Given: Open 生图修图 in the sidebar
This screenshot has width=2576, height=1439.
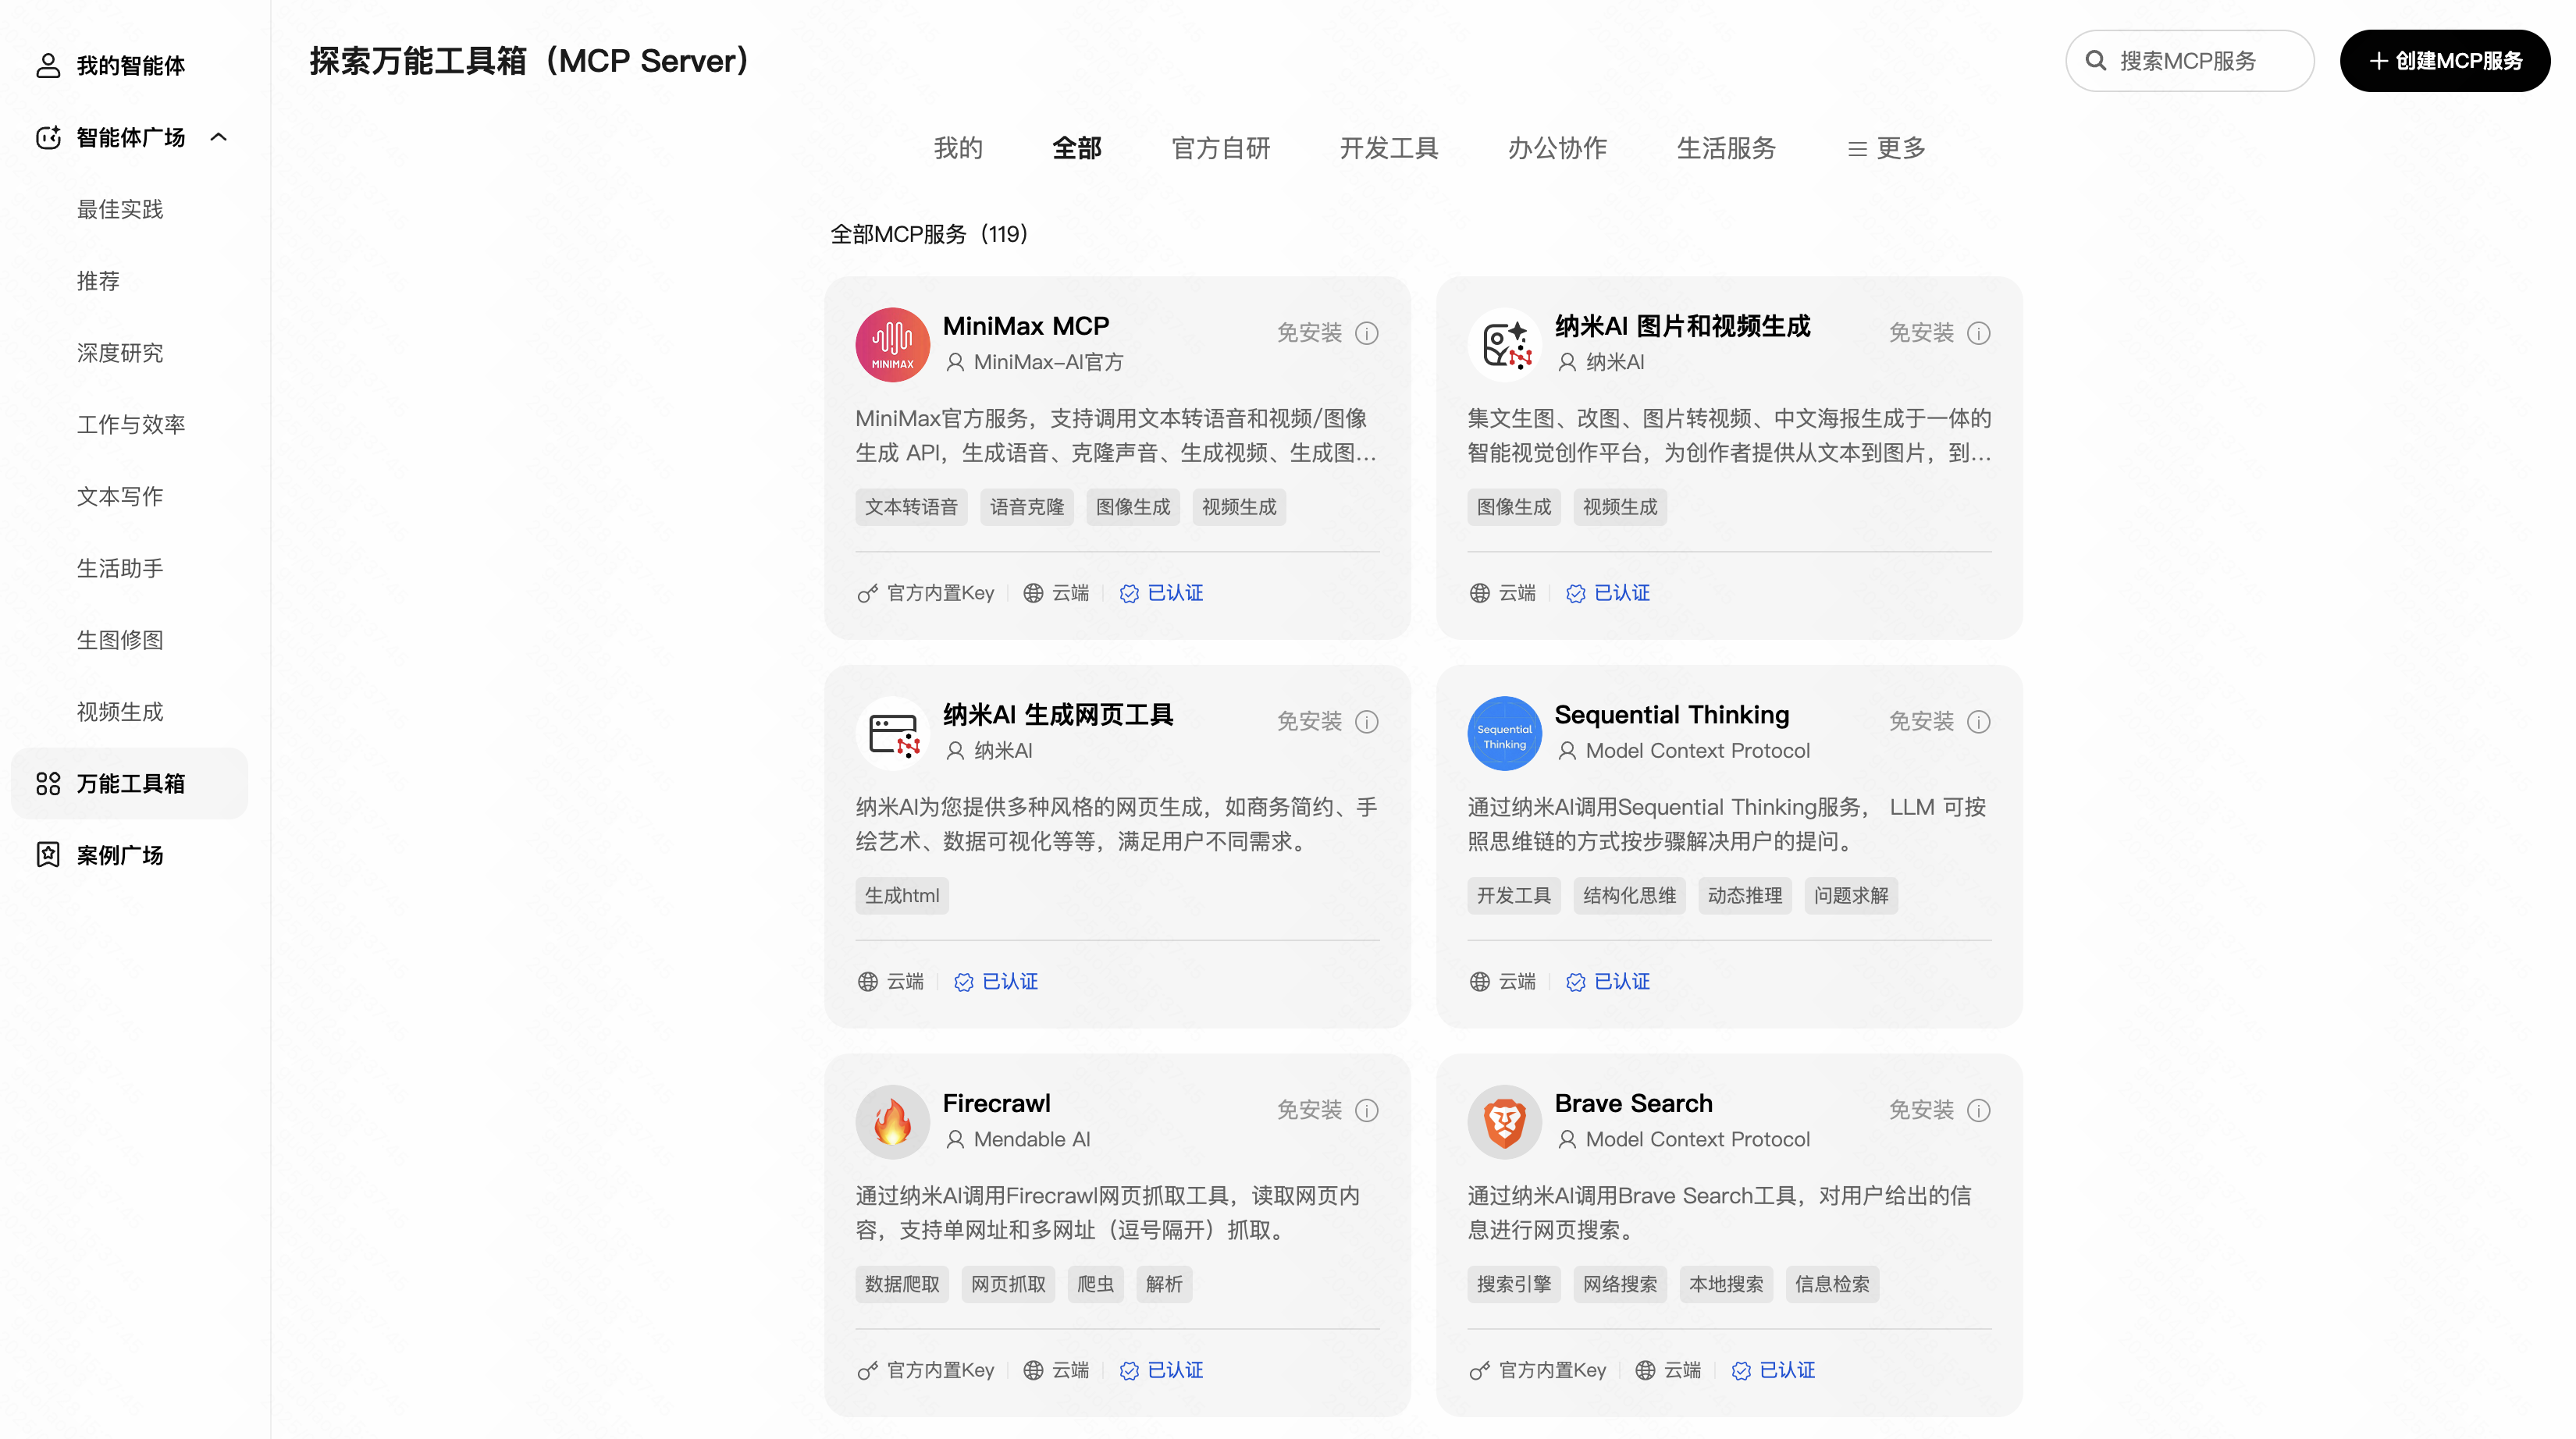Looking at the screenshot, I should [x=120, y=640].
